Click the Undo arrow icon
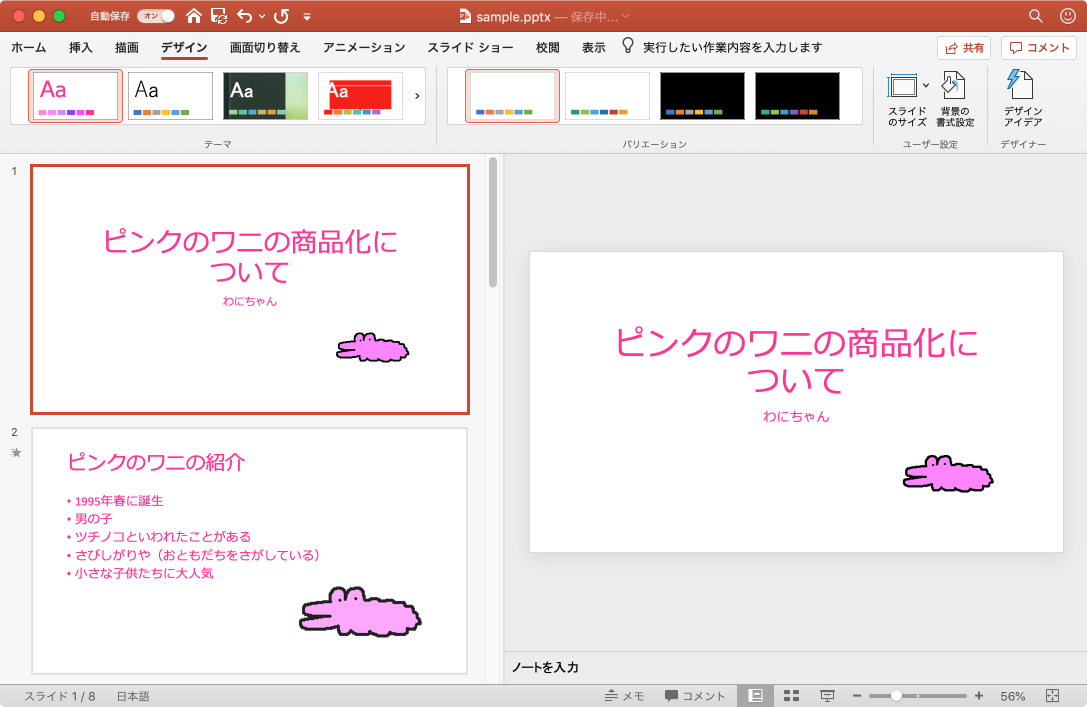Image resolution: width=1087 pixels, height=707 pixels. (244, 16)
